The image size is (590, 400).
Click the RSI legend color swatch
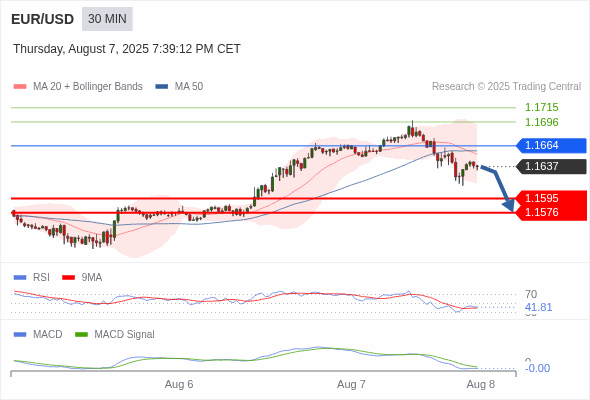click(x=20, y=278)
